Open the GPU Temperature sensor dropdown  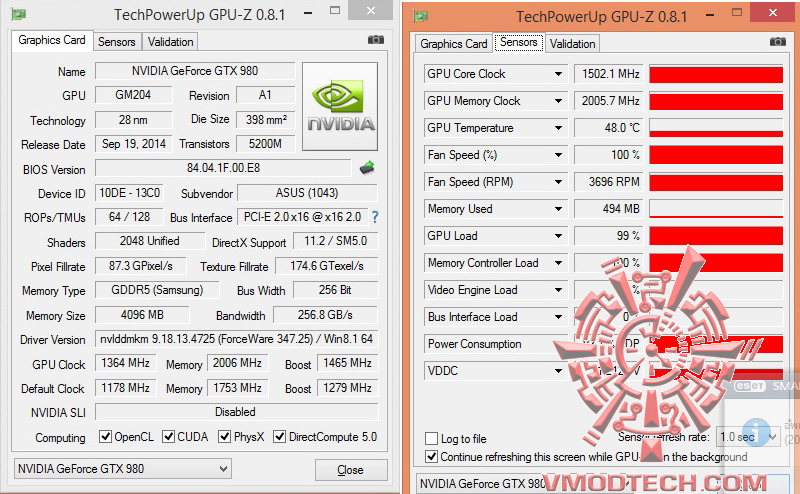click(x=558, y=128)
